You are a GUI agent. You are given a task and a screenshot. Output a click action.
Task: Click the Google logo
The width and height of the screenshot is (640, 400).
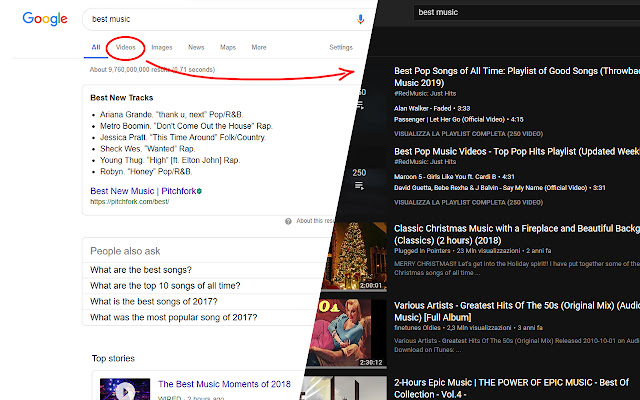(x=45, y=18)
